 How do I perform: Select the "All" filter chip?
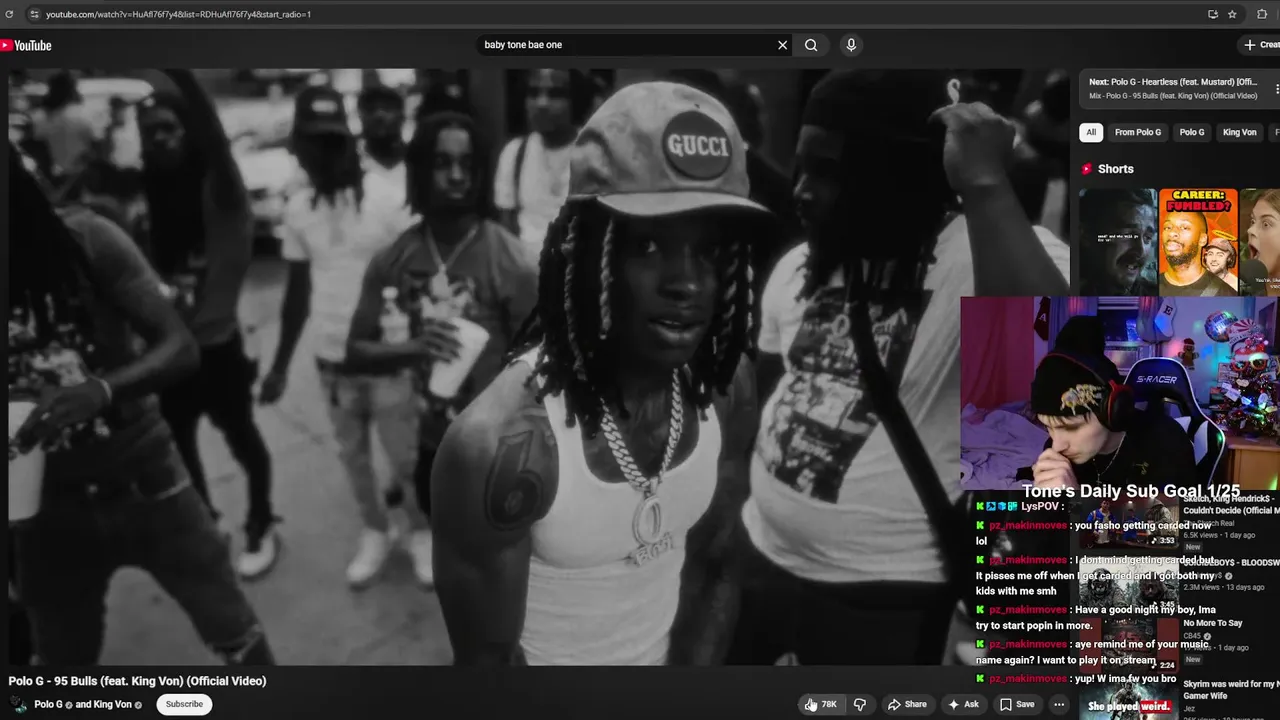[1091, 132]
